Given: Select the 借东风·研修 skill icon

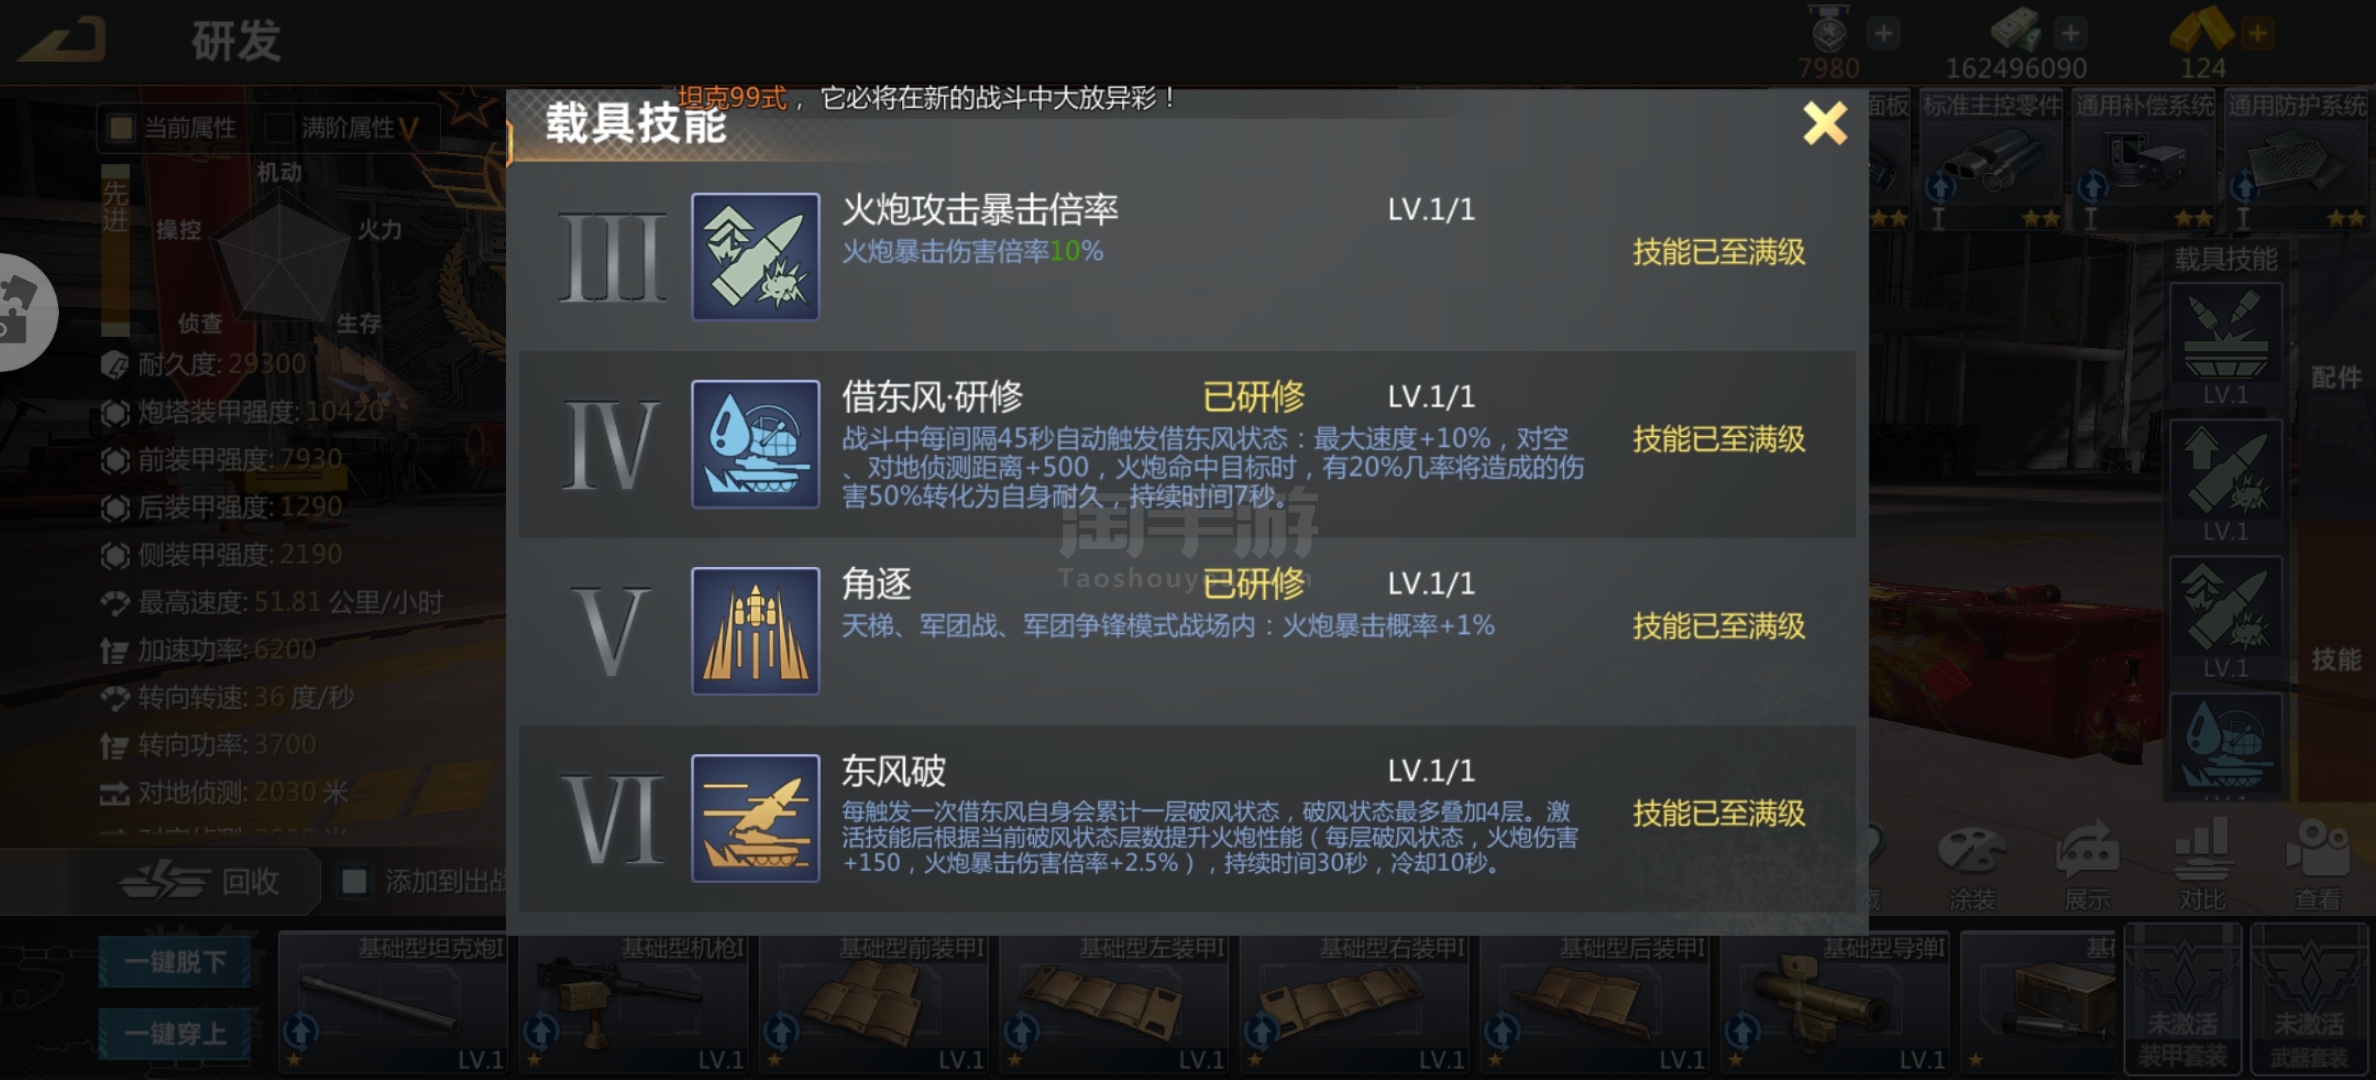Looking at the screenshot, I should click(x=755, y=443).
